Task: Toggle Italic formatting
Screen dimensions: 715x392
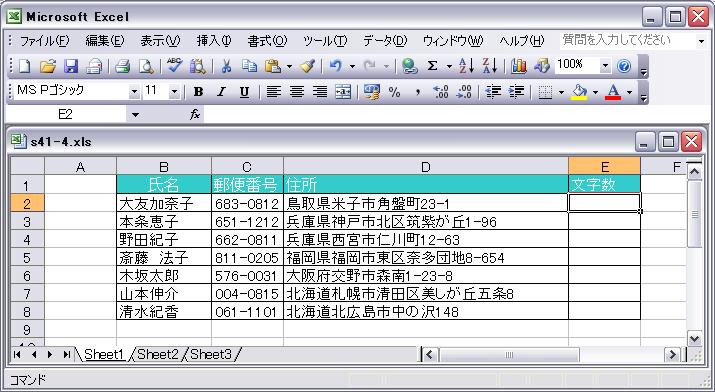Action: tap(221, 92)
